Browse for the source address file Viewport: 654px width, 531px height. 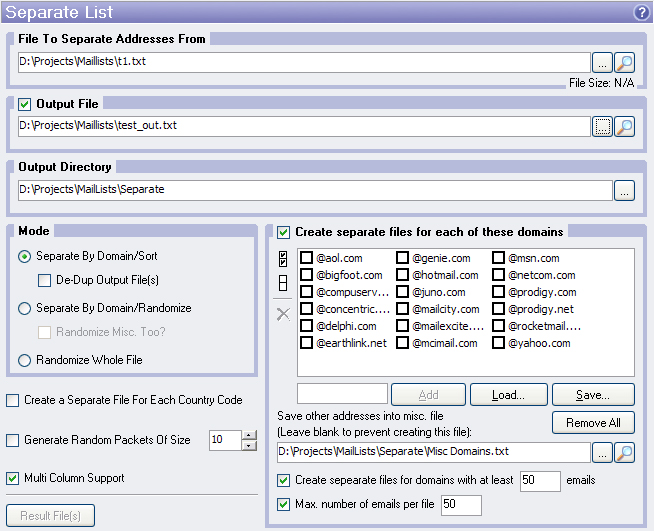click(x=602, y=62)
